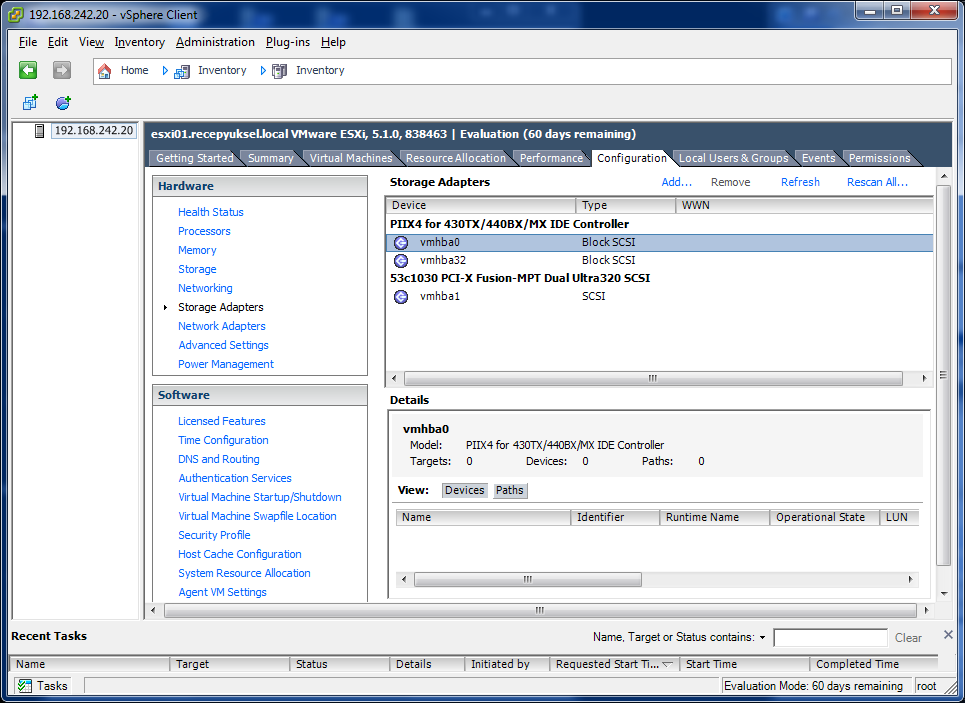Image resolution: width=965 pixels, height=703 pixels.
Task: Open the second breadcrumb dropdown arrow
Action: pyautogui.click(x=263, y=71)
